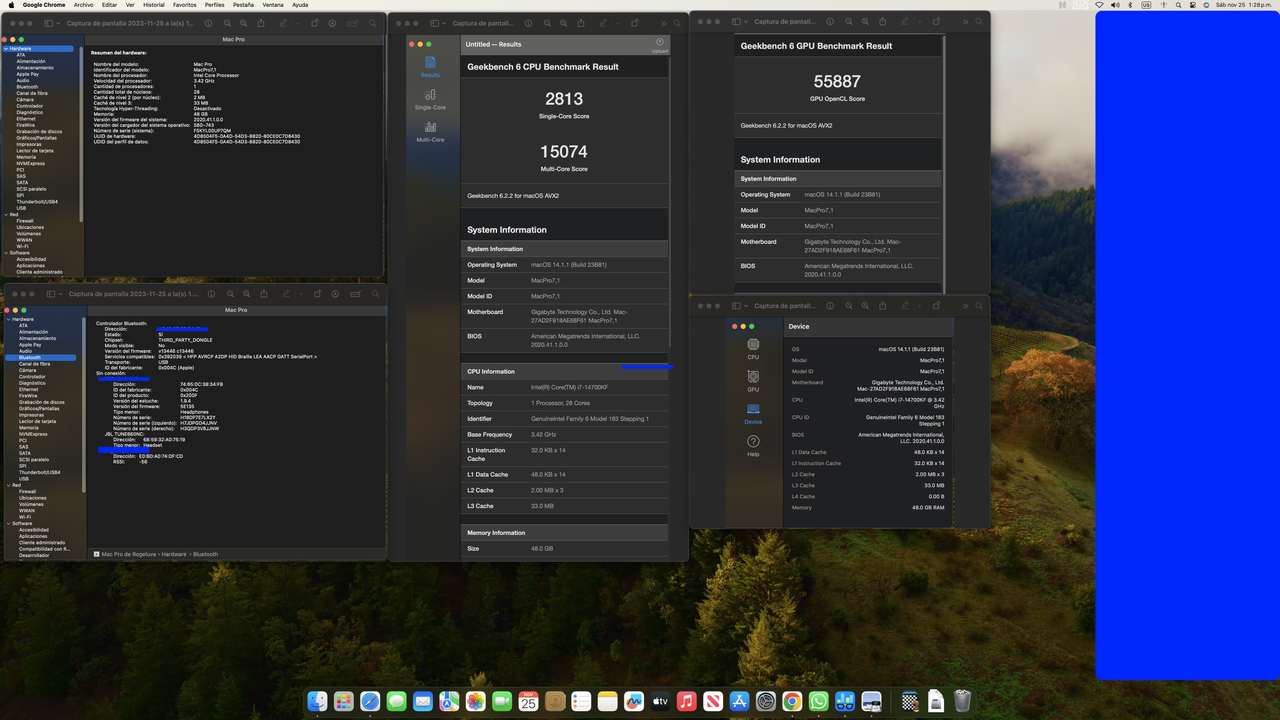Toggle sidebar in Device info Preview window
The height and width of the screenshot is (720, 1280).
[x=736, y=306]
